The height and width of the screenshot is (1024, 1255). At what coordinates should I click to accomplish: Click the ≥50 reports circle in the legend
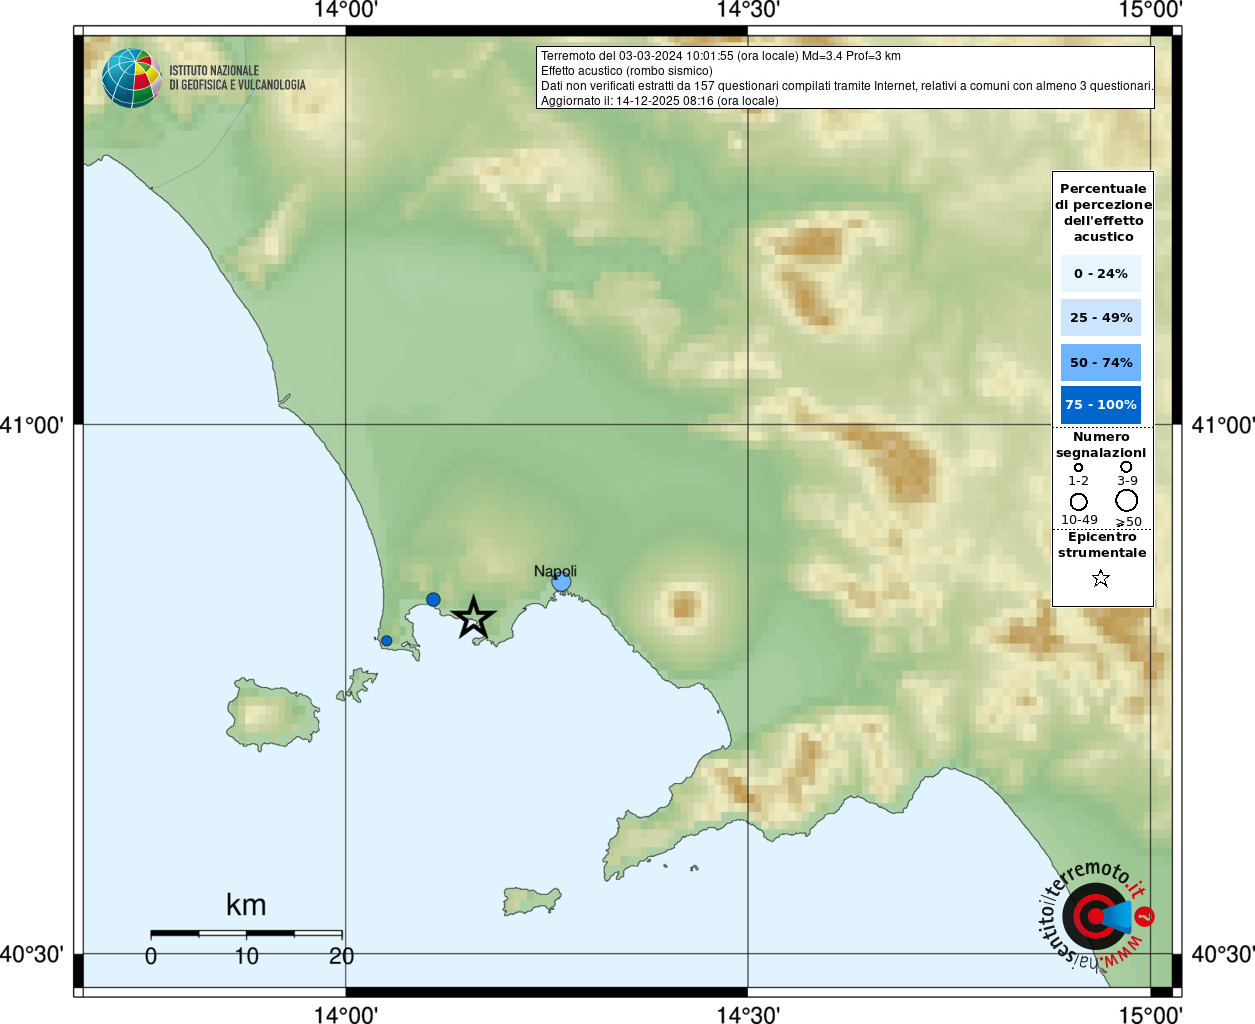1127,500
